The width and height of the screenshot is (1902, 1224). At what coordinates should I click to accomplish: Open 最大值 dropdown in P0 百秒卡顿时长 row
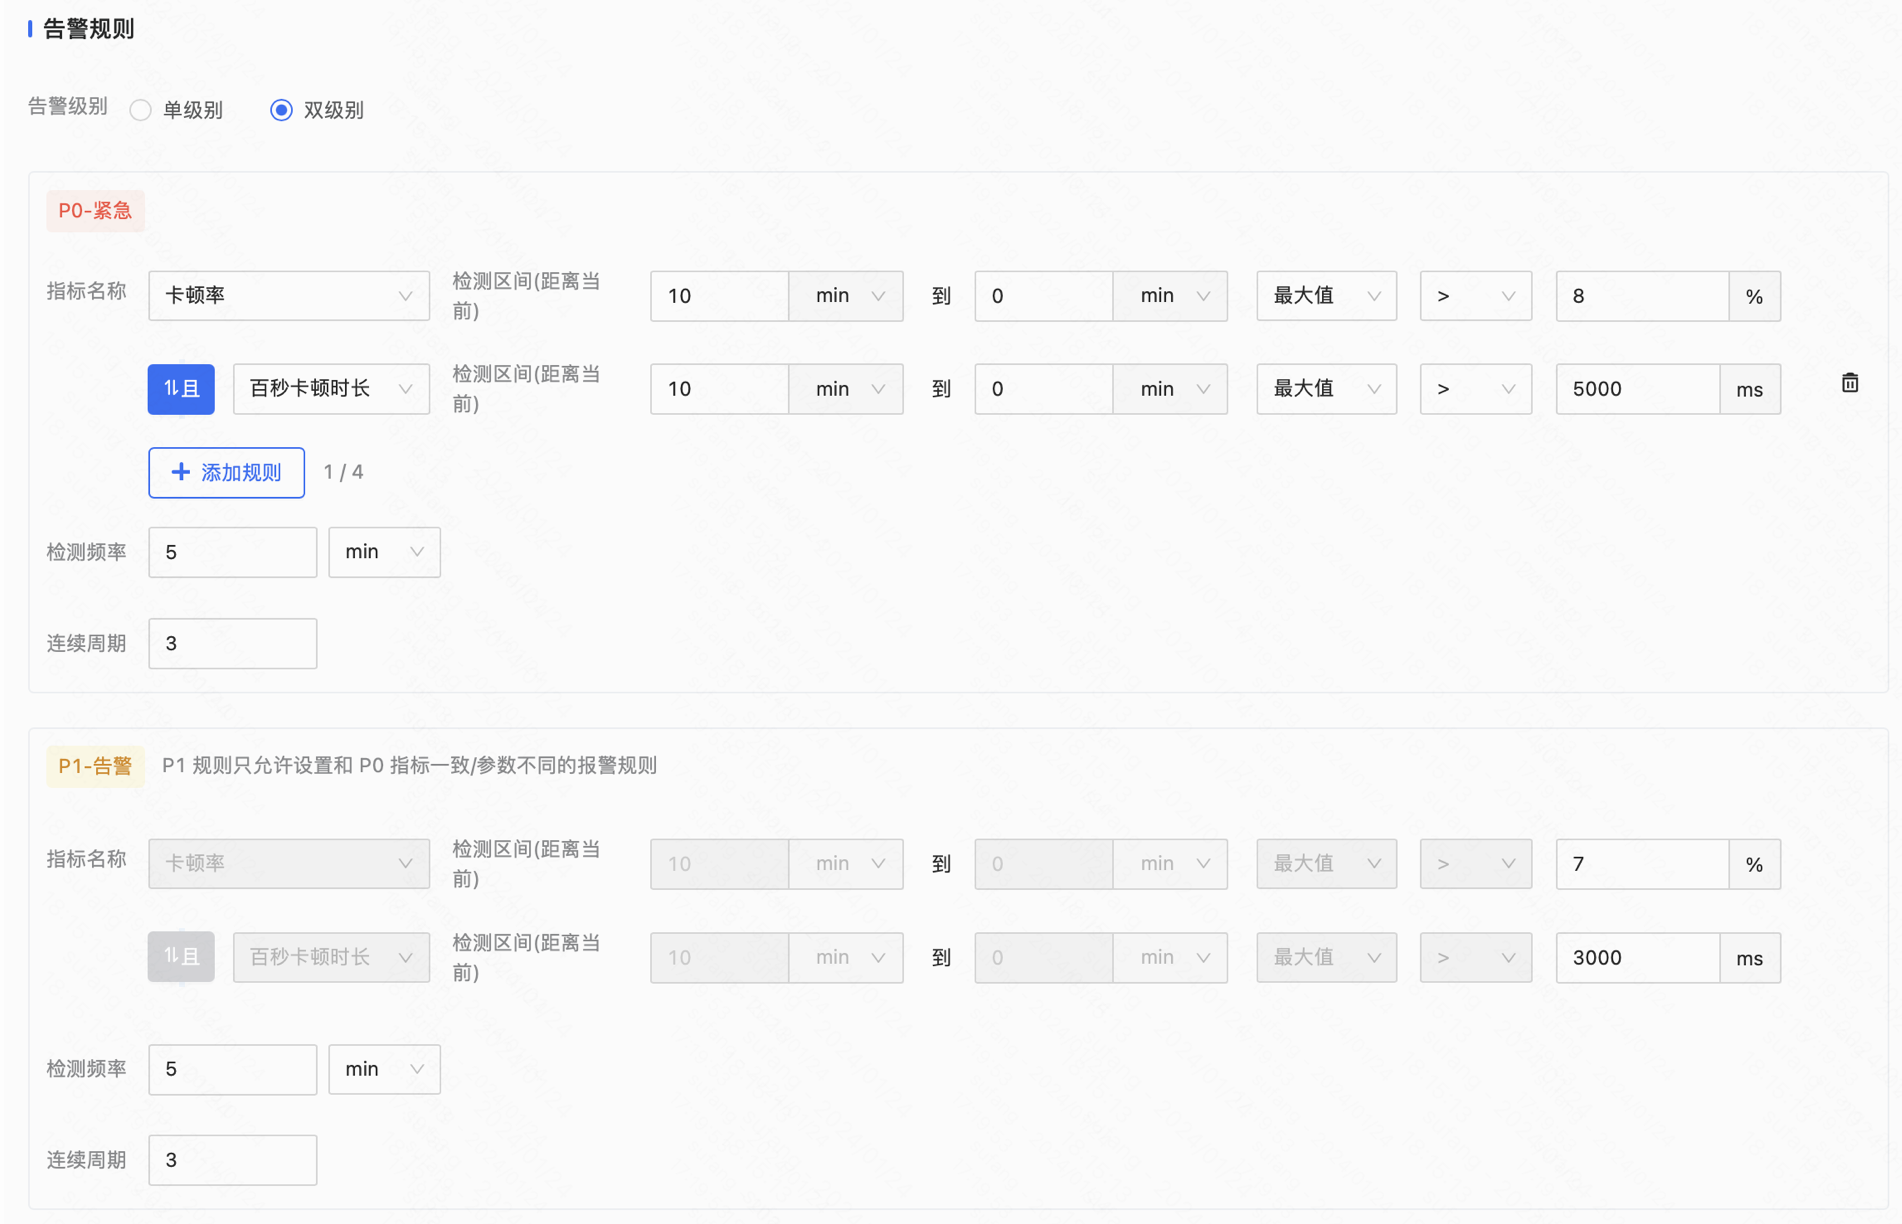(x=1326, y=389)
